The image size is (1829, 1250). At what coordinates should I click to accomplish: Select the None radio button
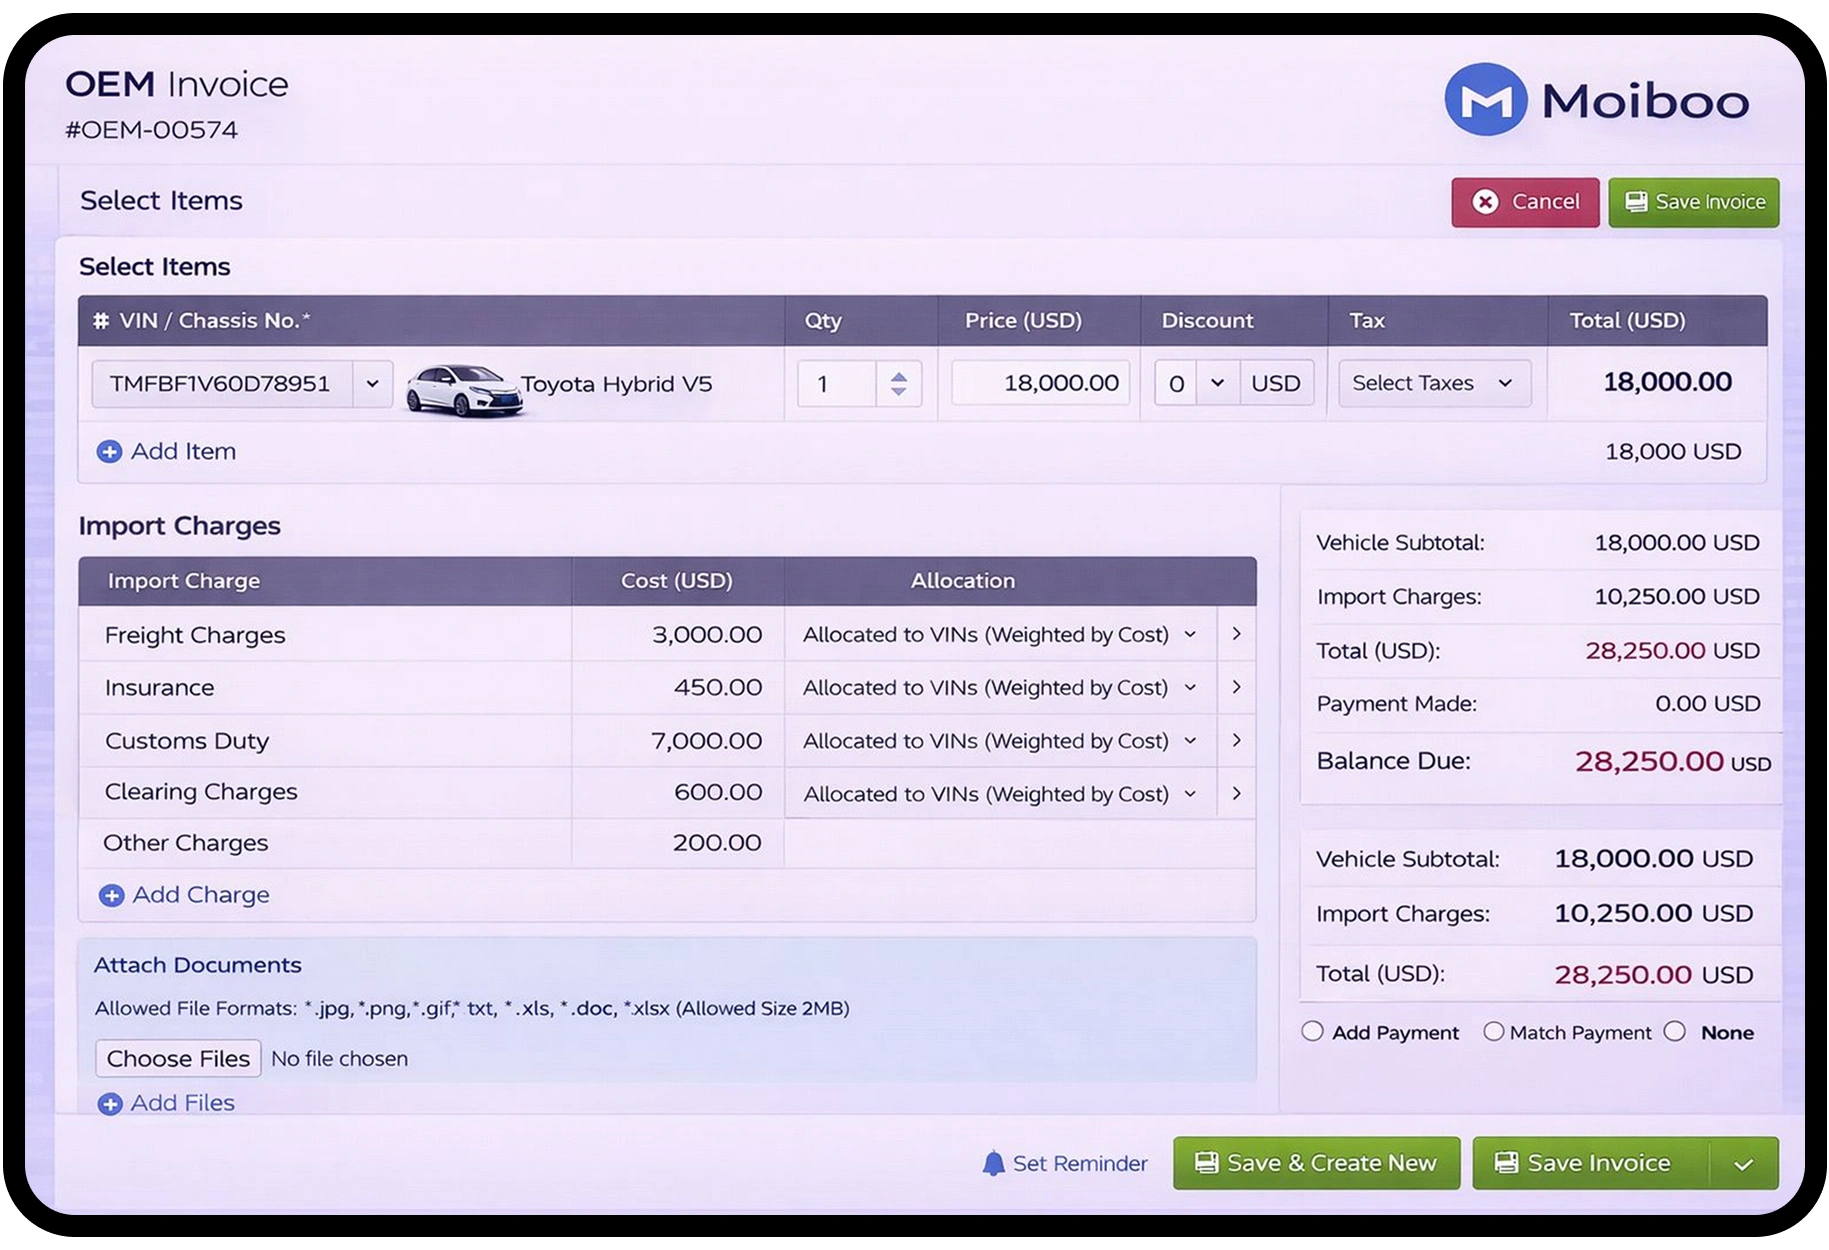[x=1675, y=1032]
